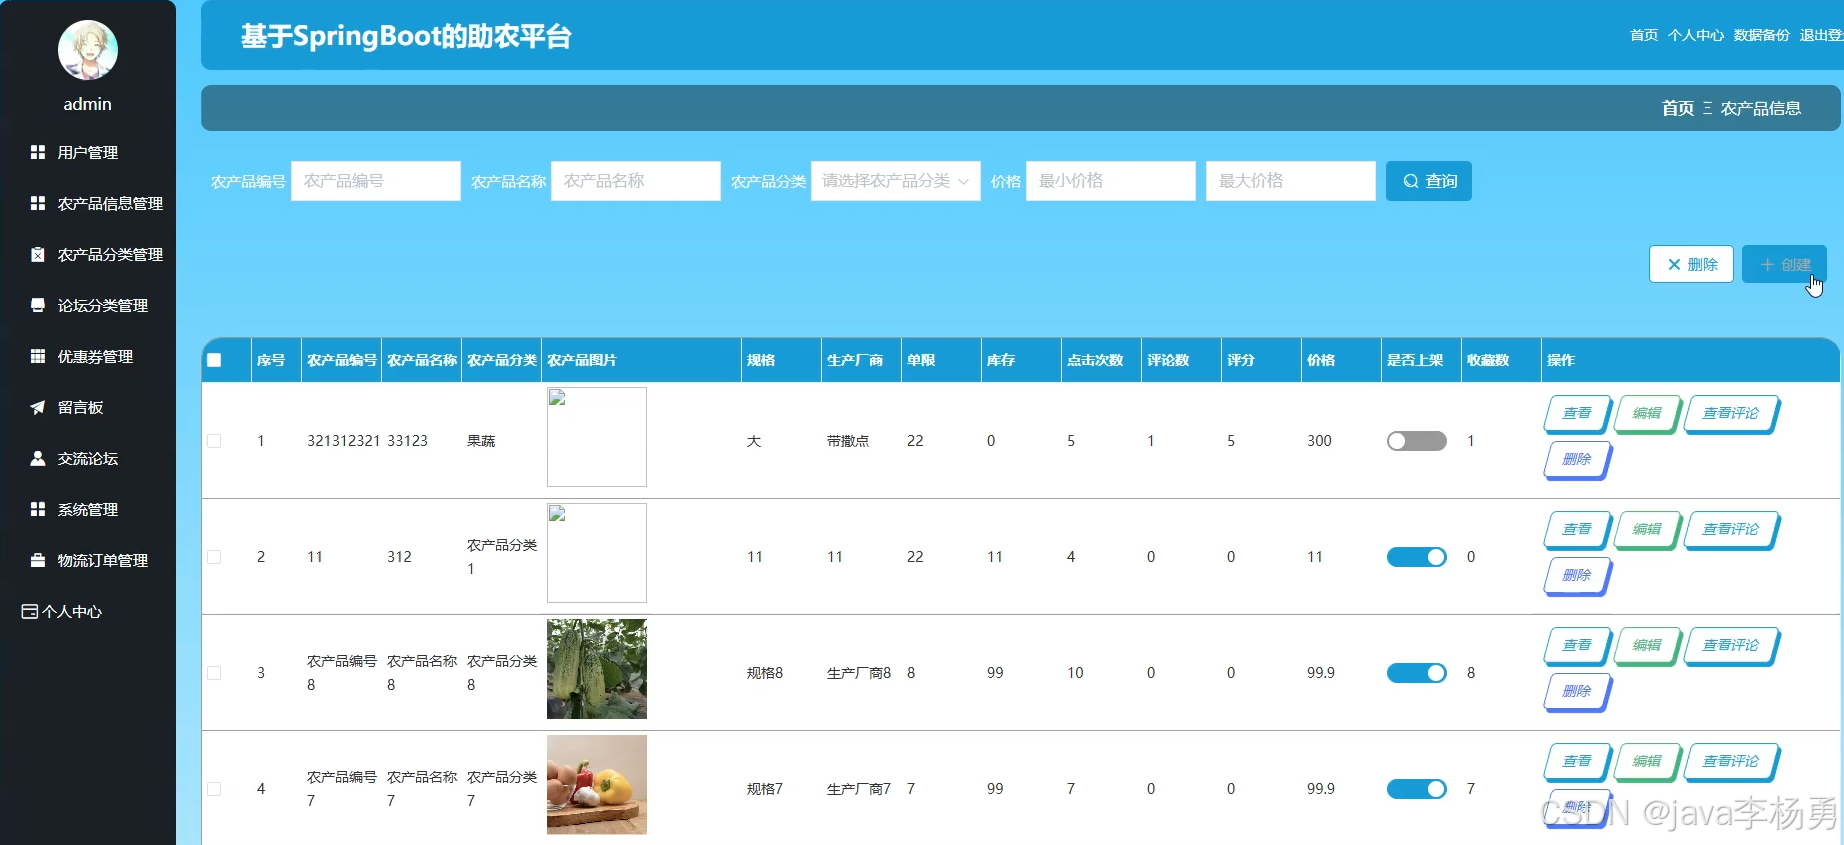Viewport: 1844px width, 845px height.
Task: Click 查看评论 button in row 4
Action: (1731, 761)
